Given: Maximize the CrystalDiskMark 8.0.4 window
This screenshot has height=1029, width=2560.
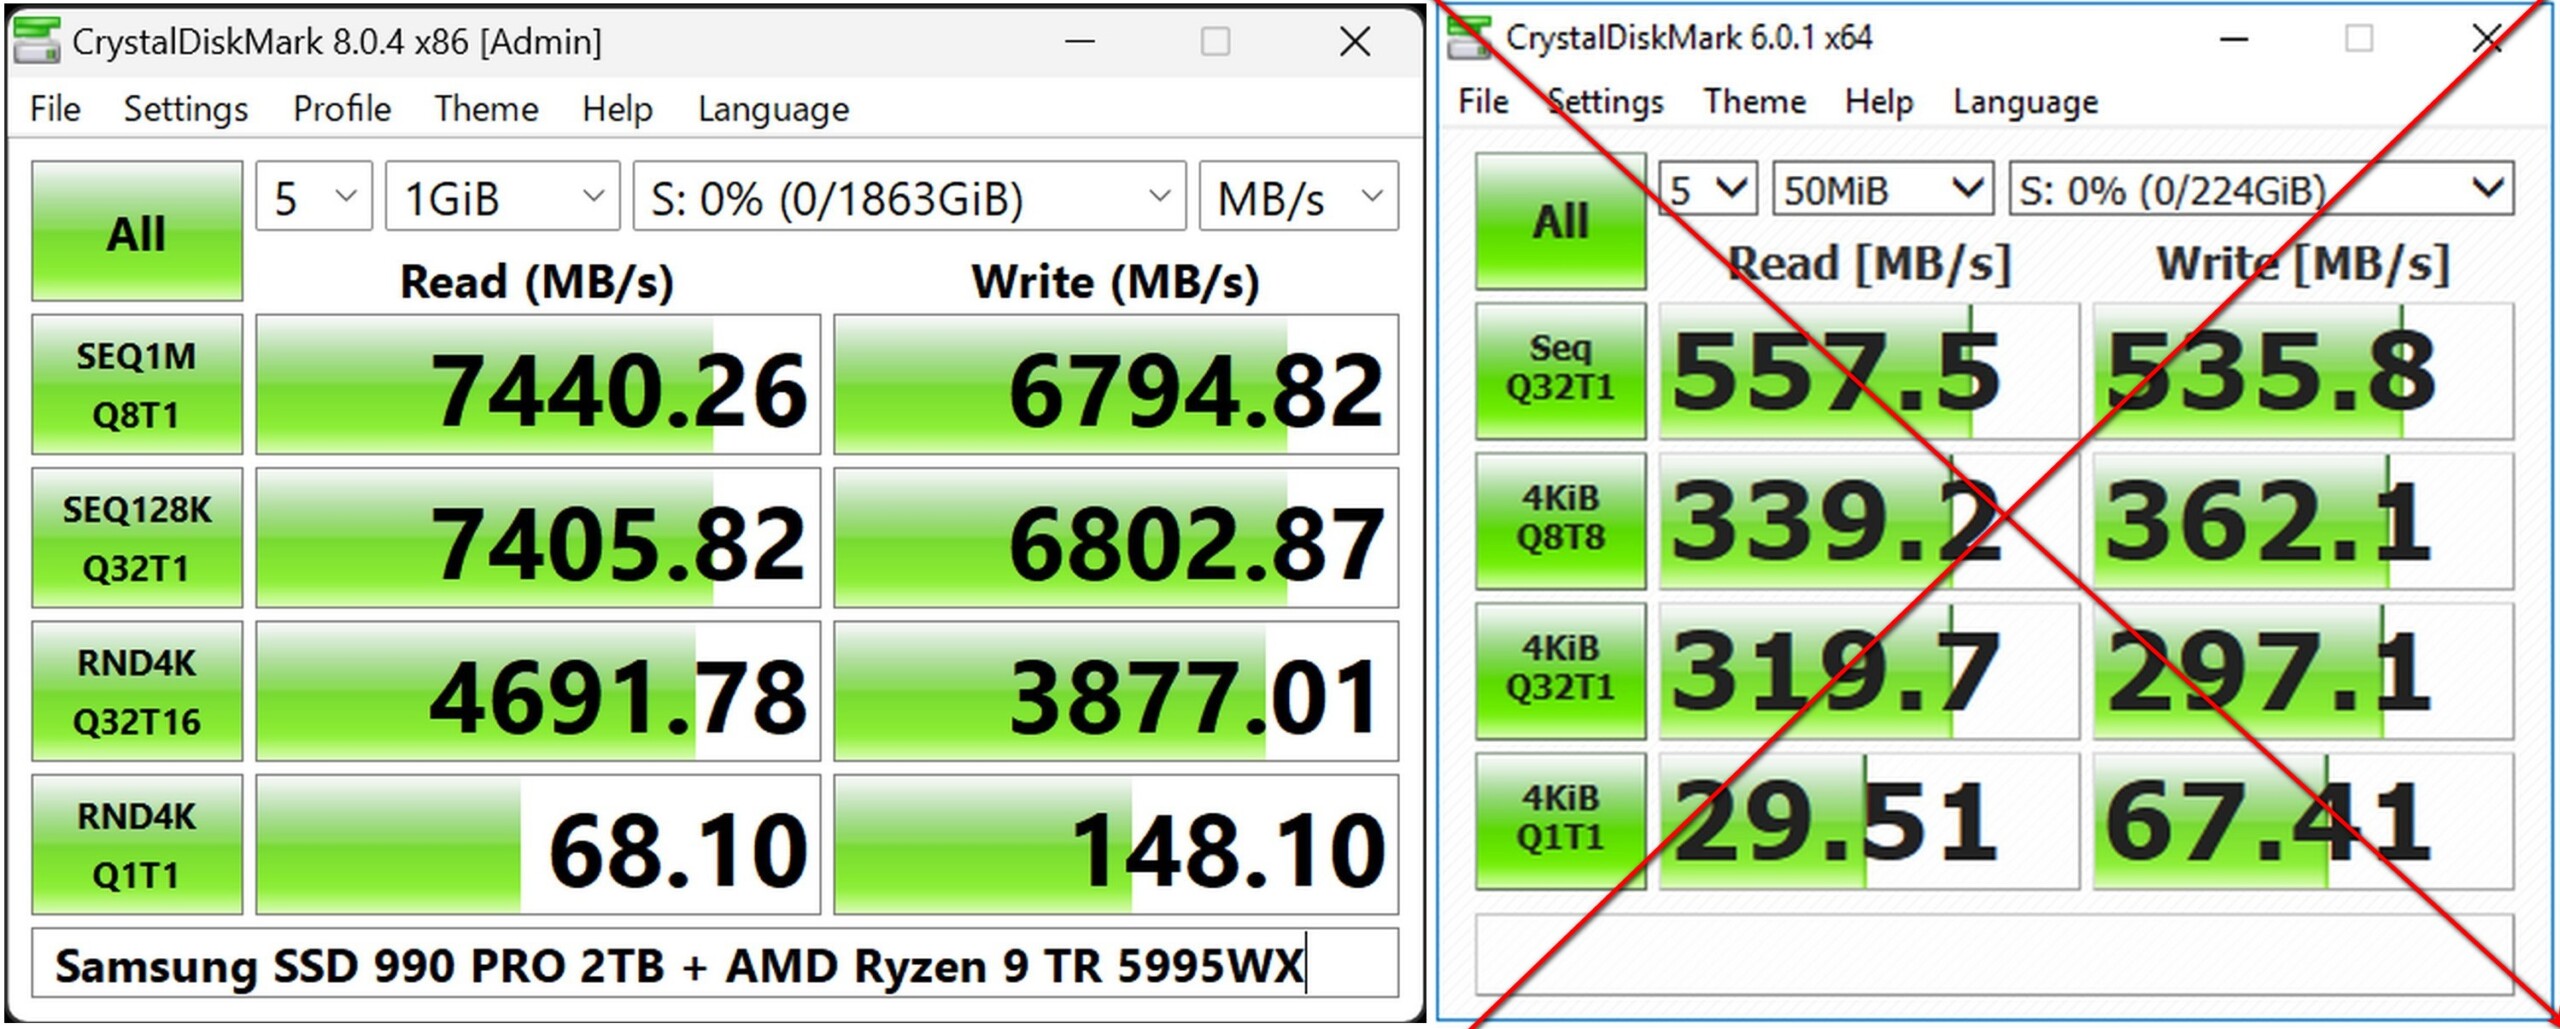Looking at the screenshot, I should [x=1215, y=41].
